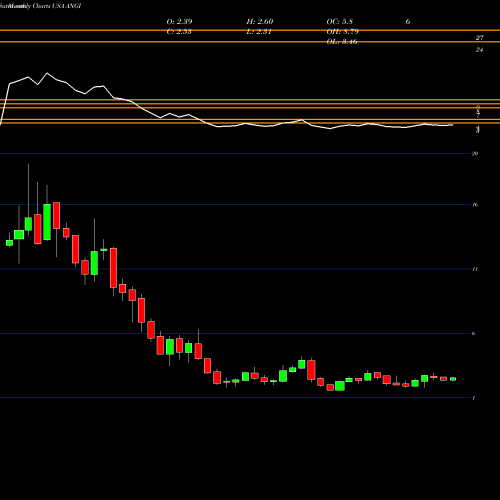Select the open value 'O: 2.39'
Screen dimensions: 500x500
point(179,22)
